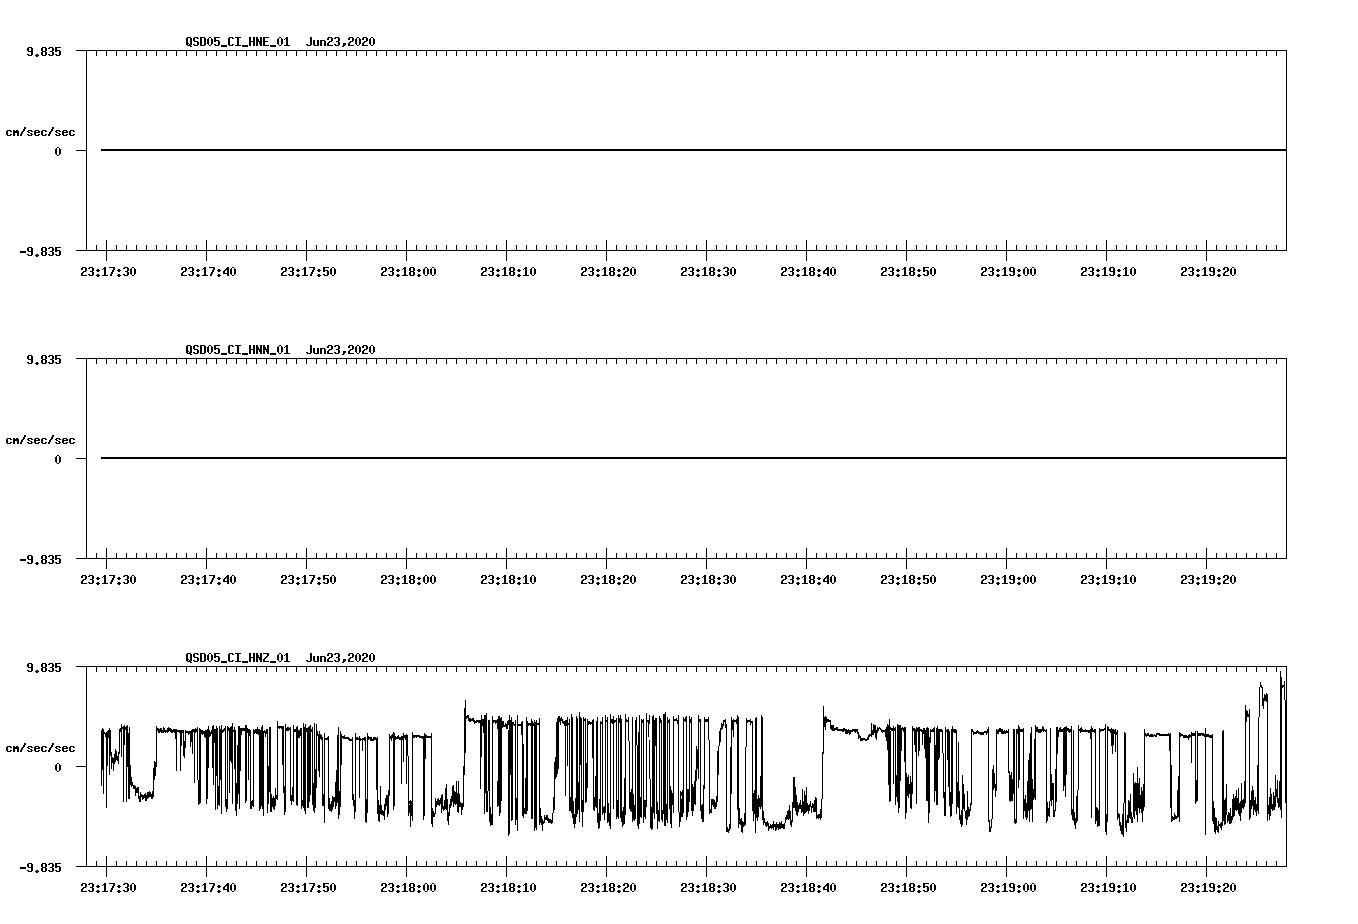This screenshot has height=924, width=1358.
Task: Click 23:18:10 time label under the HNZ plot
Action: tap(508, 887)
